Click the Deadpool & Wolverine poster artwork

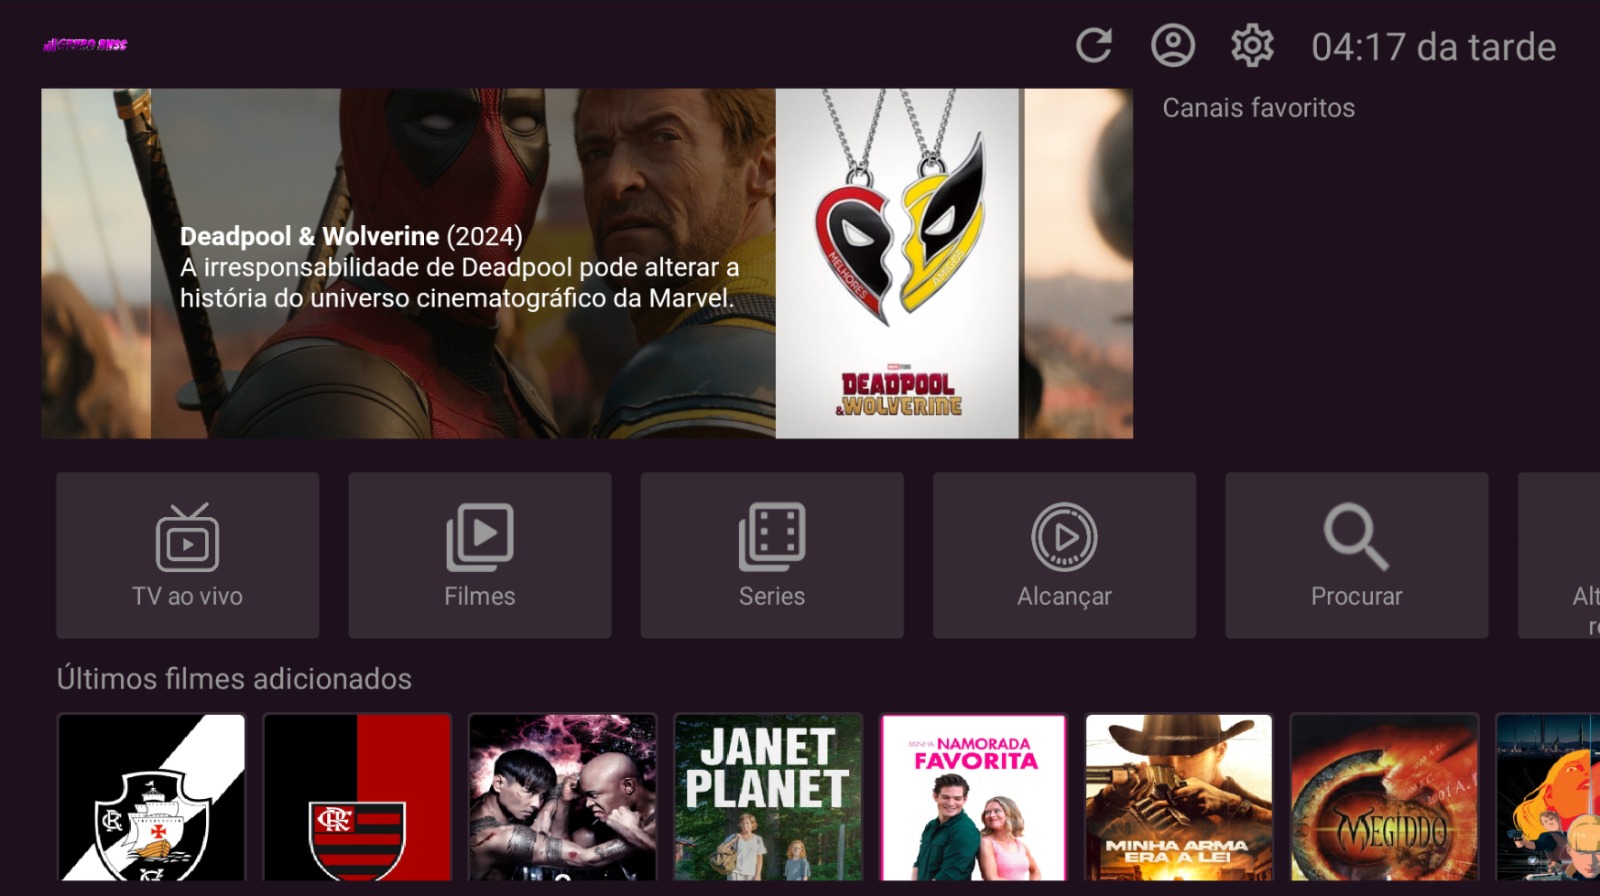(x=898, y=264)
